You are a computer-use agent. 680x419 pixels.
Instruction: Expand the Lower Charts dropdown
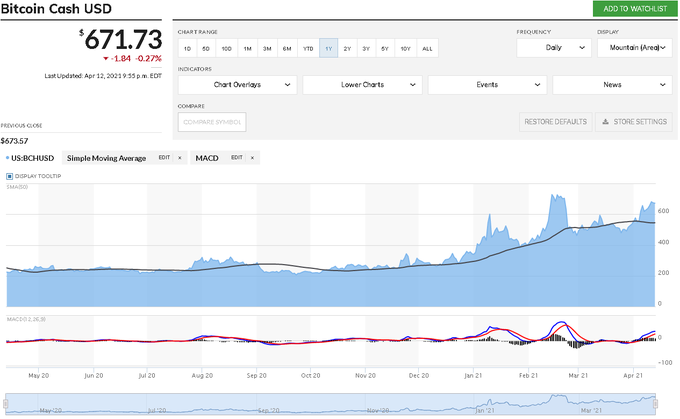point(363,85)
